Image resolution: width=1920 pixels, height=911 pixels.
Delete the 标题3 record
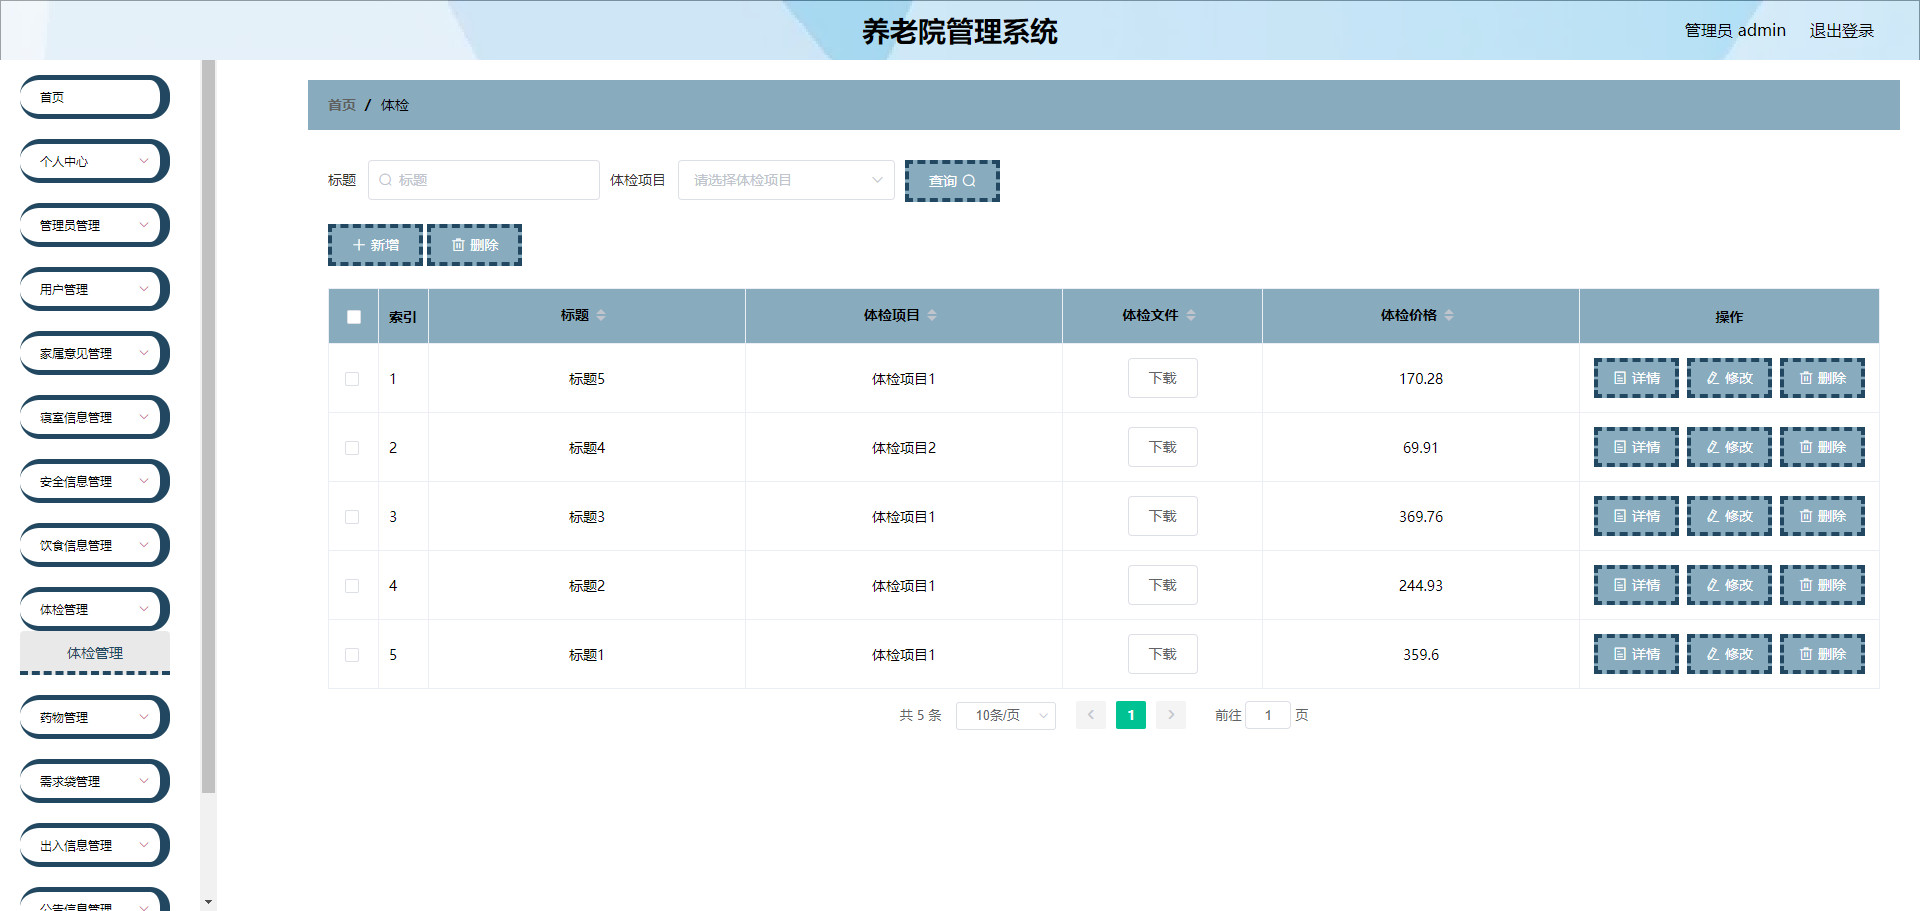click(x=1821, y=516)
